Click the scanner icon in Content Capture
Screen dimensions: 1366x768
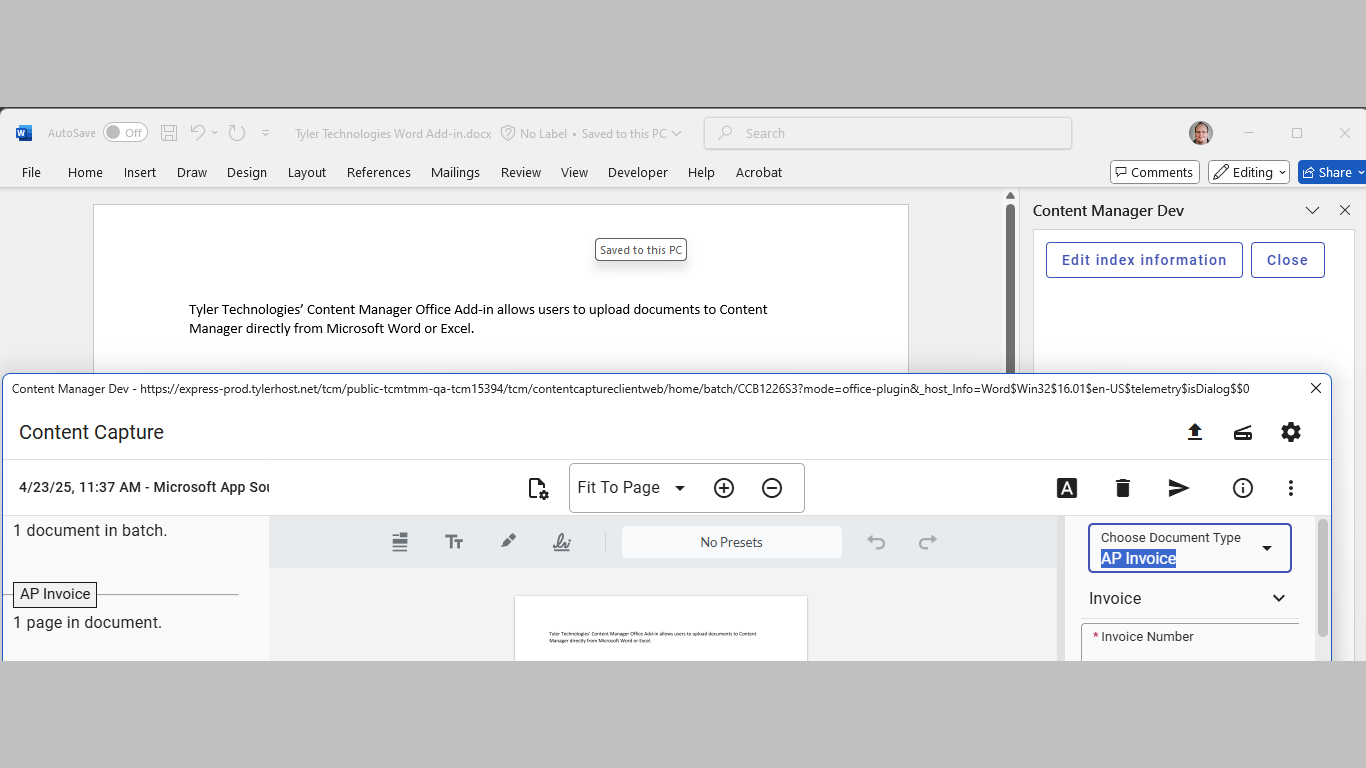tap(1243, 432)
